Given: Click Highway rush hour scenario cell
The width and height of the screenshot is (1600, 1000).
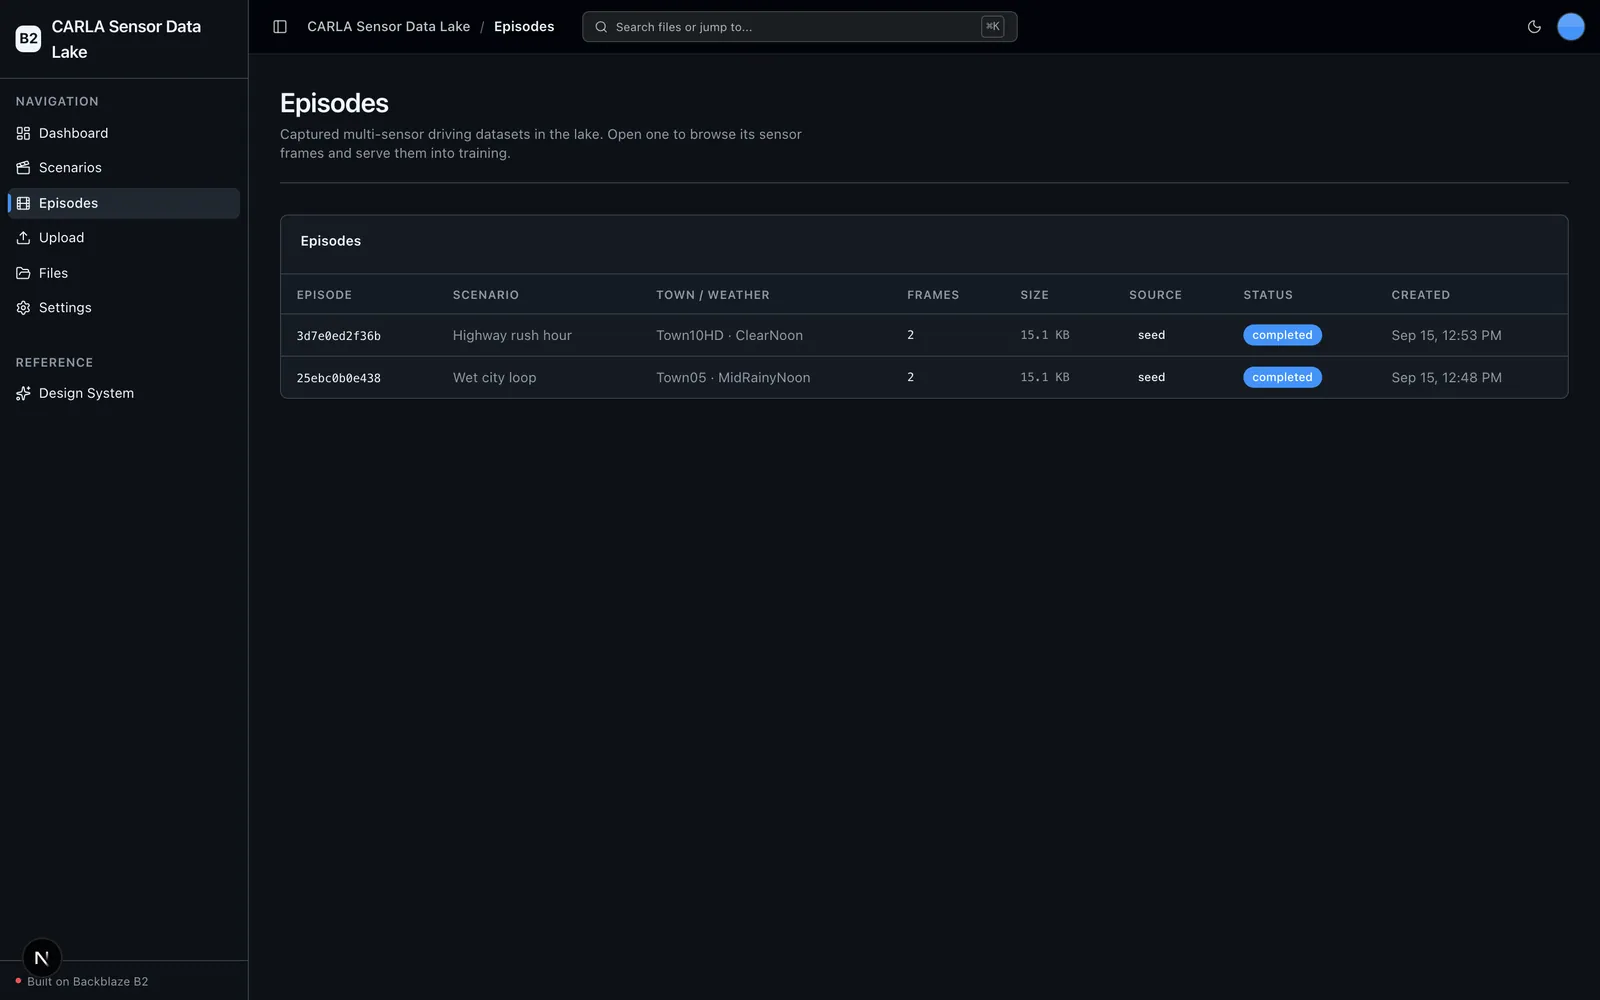Looking at the screenshot, I should [x=512, y=336].
